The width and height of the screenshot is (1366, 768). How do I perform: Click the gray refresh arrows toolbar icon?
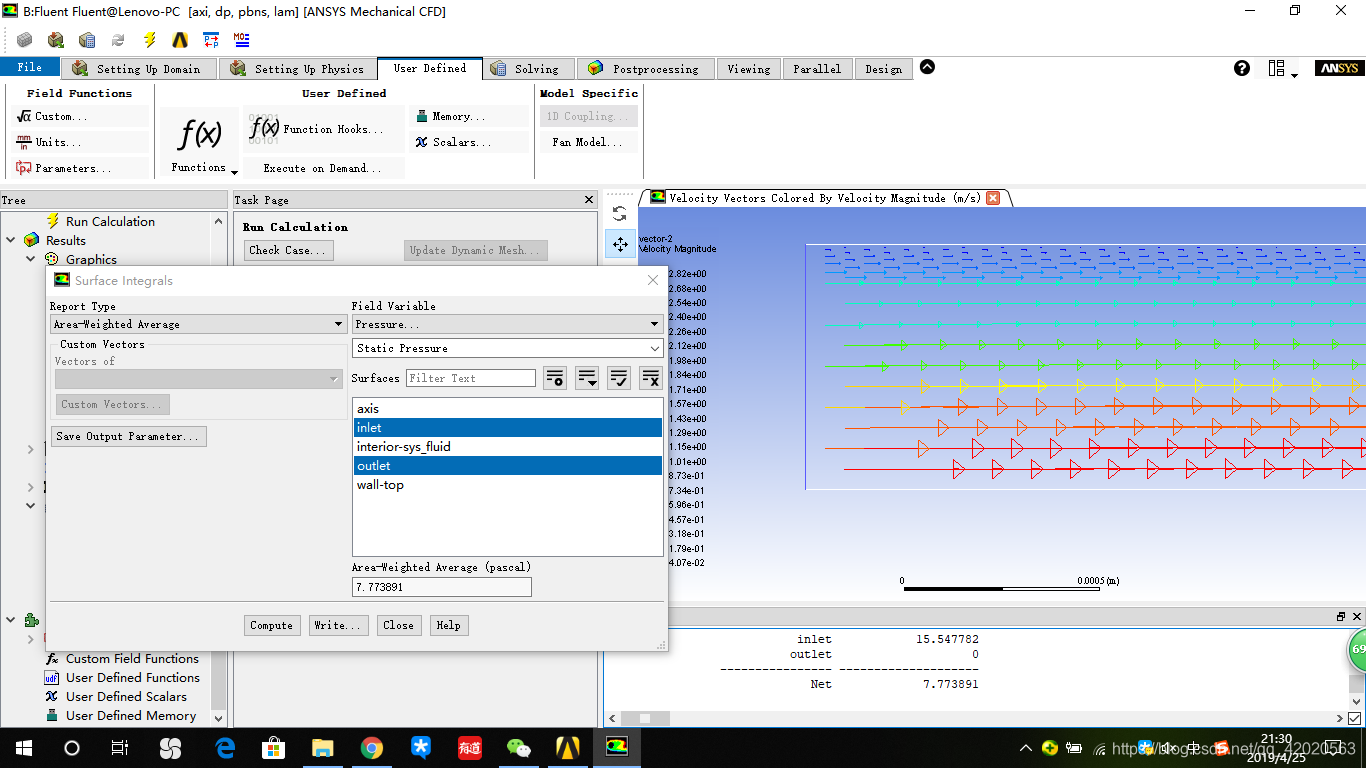coord(118,40)
